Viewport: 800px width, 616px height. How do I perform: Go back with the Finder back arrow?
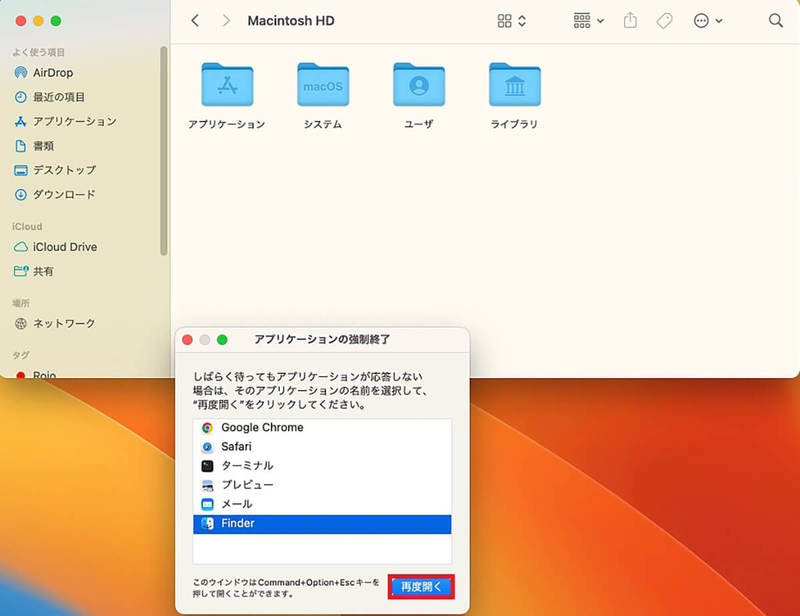(195, 20)
